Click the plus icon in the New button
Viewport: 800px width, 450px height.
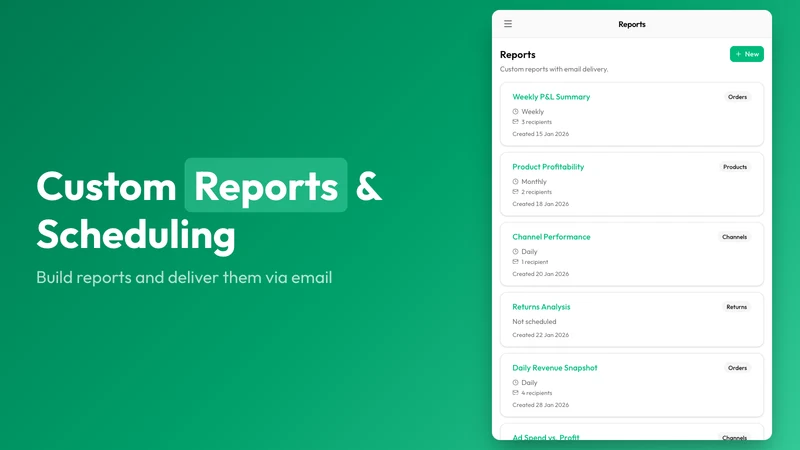(738, 54)
